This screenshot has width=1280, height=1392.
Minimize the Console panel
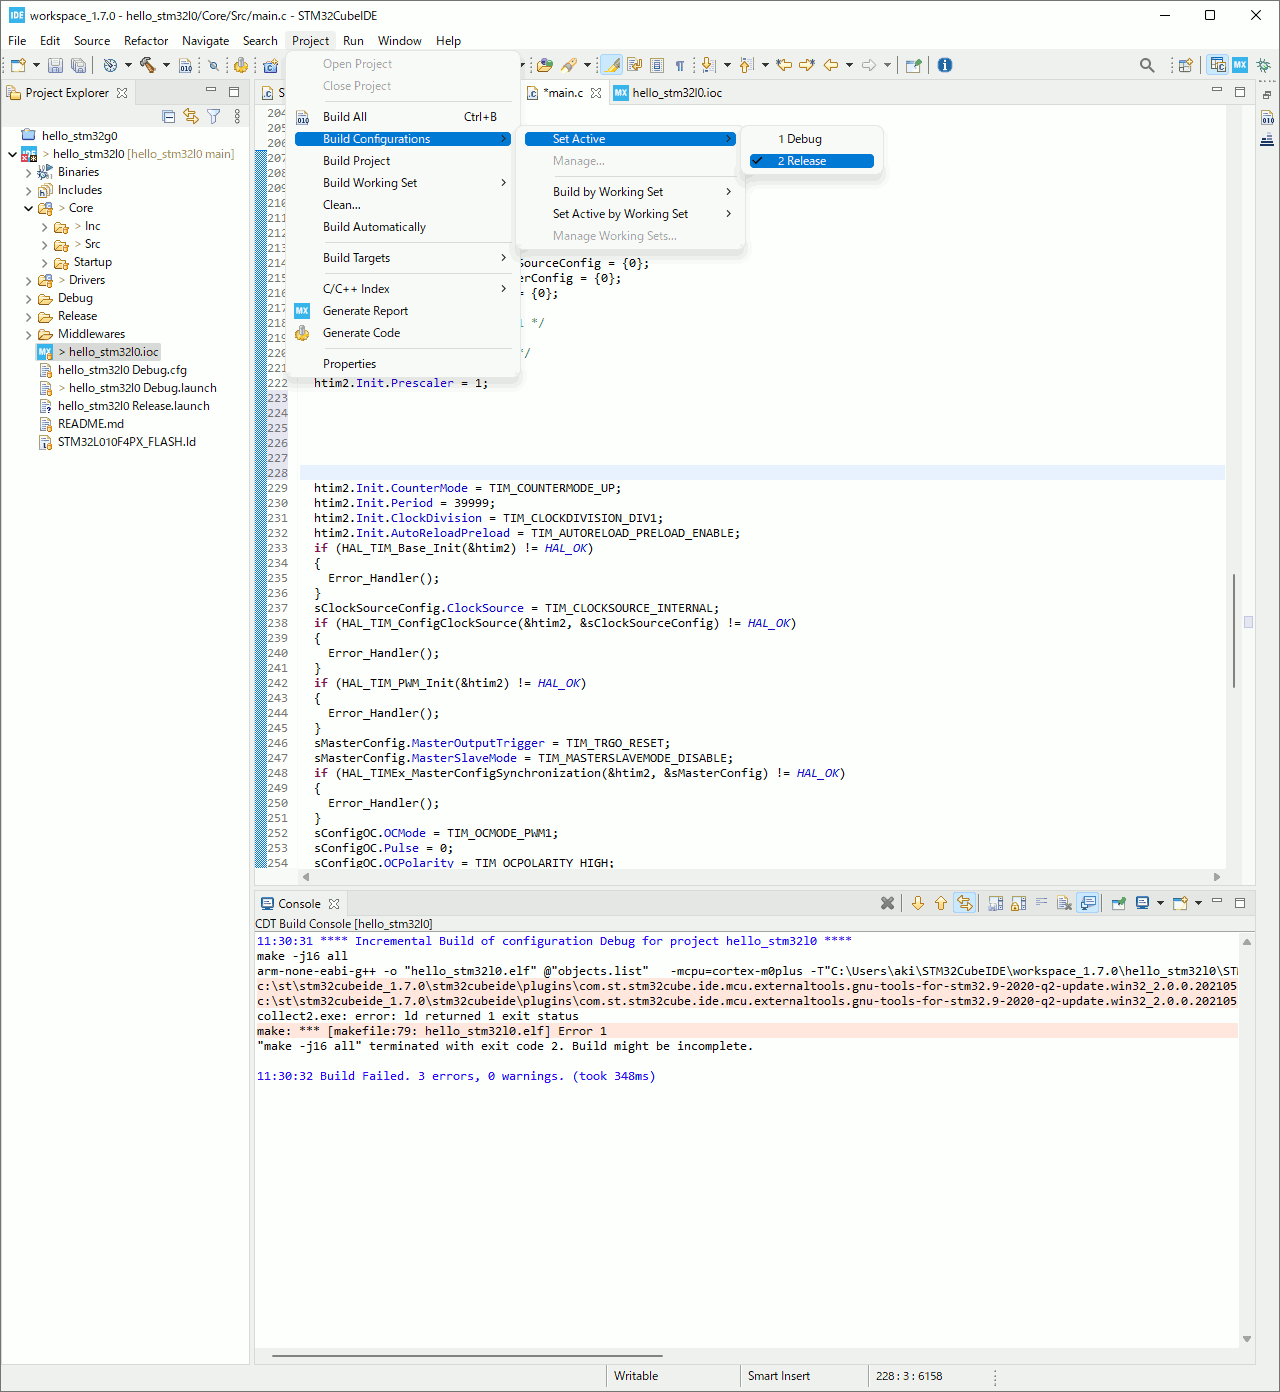1217,902
